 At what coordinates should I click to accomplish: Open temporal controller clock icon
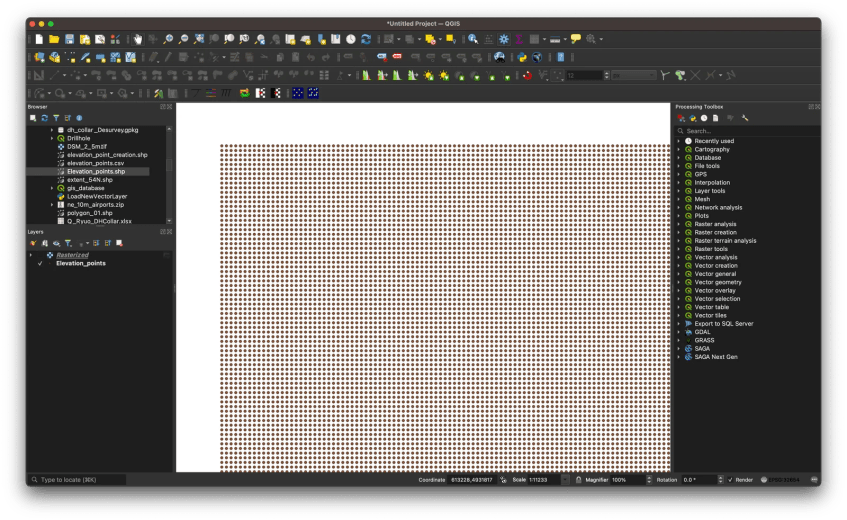[x=351, y=39]
